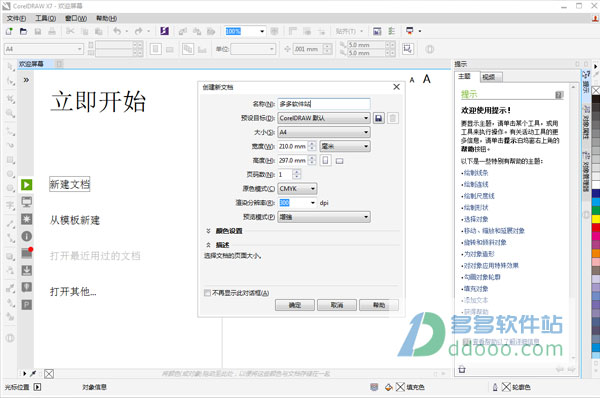
Task: Click the red color swatch in palette
Action: (596, 227)
